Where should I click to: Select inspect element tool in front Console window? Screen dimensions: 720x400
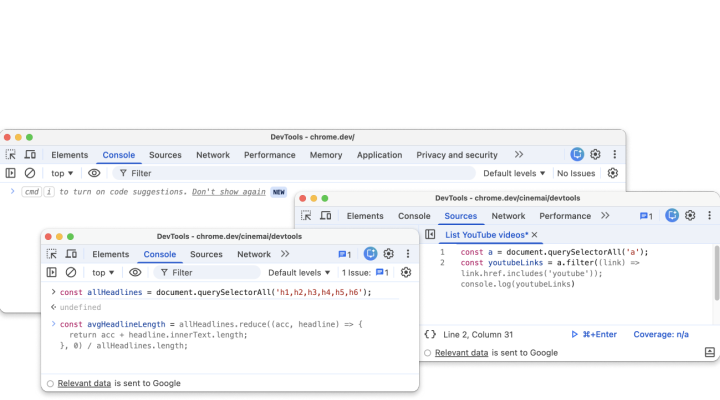tap(52, 254)
